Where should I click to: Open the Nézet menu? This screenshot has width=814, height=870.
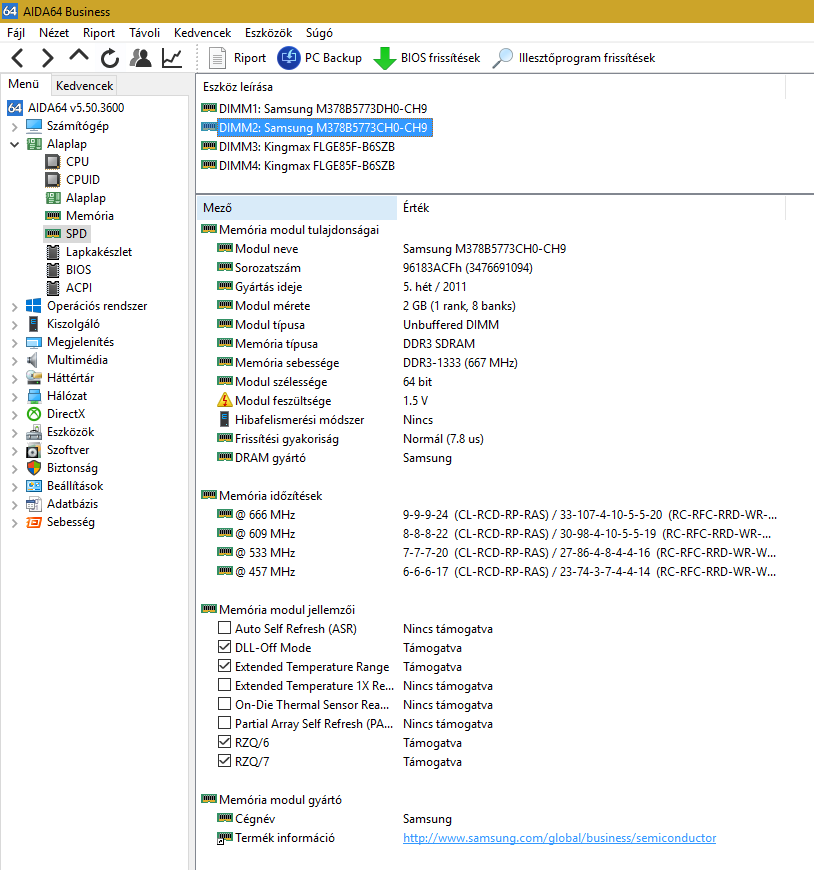54,33
